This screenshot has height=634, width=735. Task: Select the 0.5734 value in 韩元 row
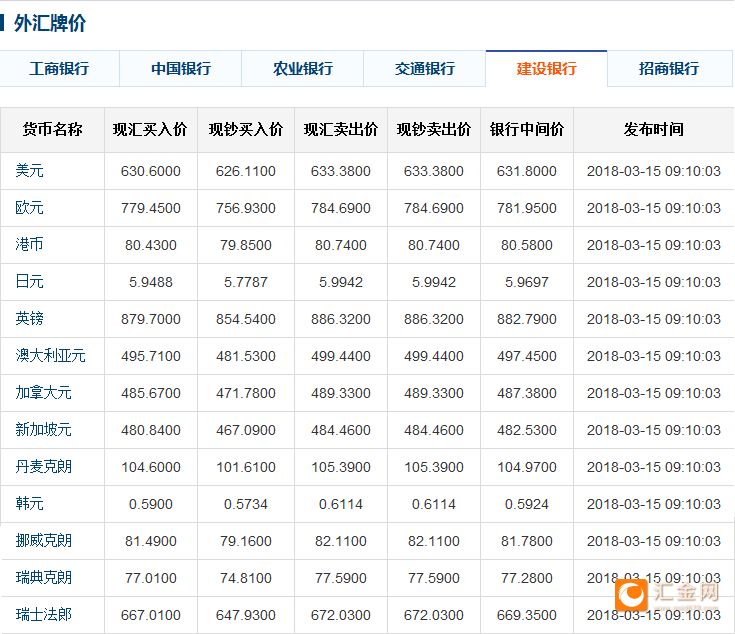pos(246,504)
